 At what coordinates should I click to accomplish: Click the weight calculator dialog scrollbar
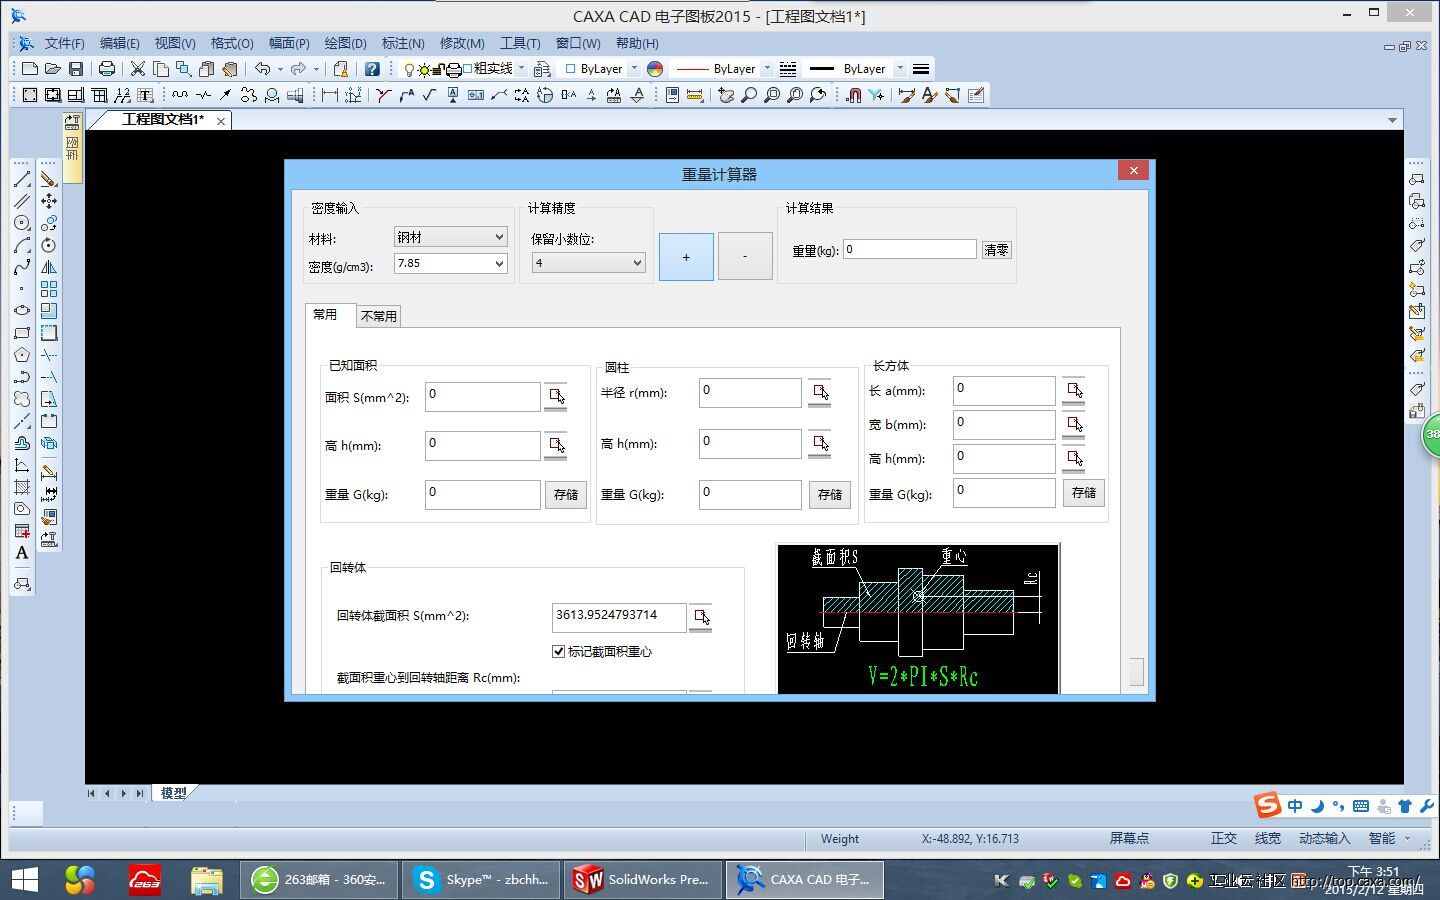point(1137,671)
